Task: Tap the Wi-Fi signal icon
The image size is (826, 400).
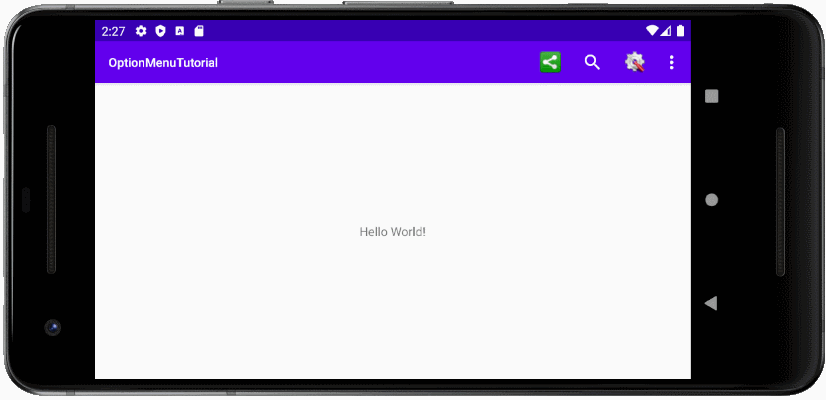Action: (652, 31)
